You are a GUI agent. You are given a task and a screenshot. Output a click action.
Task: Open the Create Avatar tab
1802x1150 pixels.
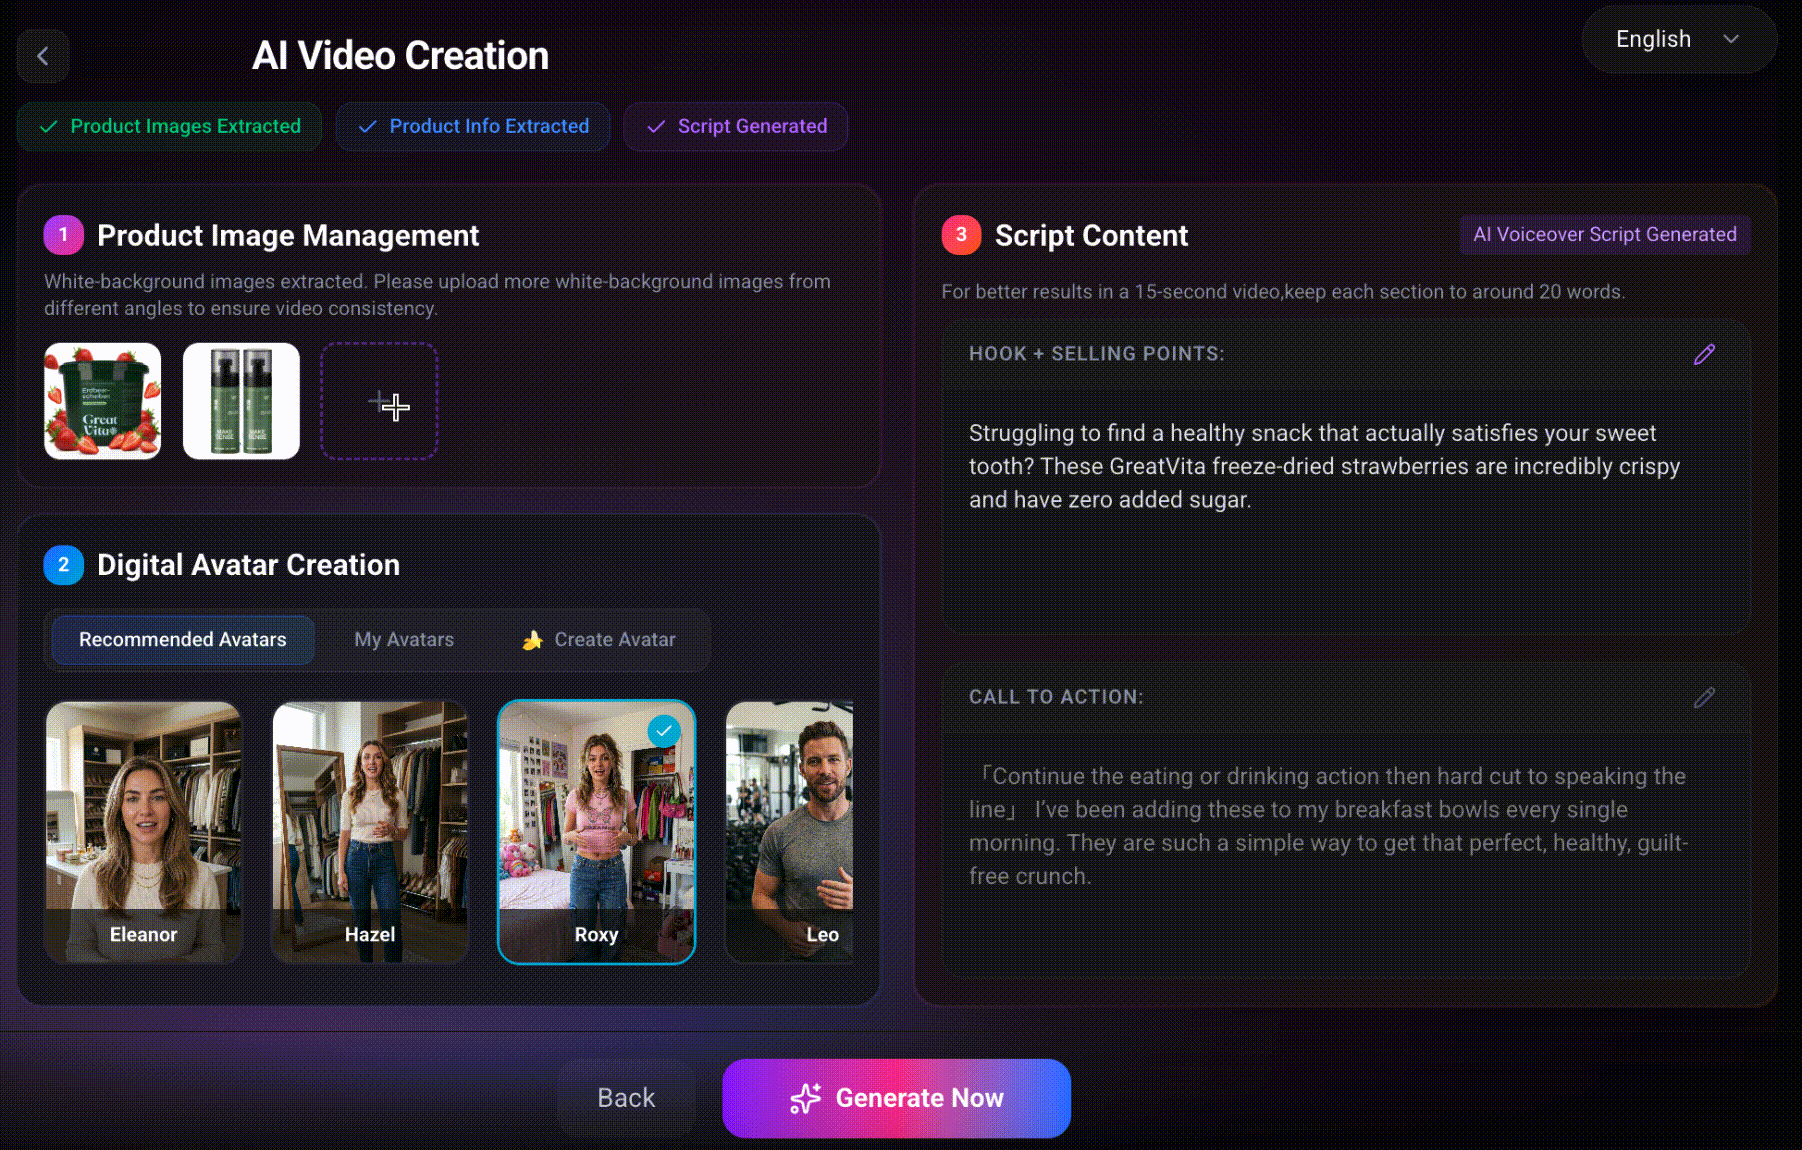[599, 640]
